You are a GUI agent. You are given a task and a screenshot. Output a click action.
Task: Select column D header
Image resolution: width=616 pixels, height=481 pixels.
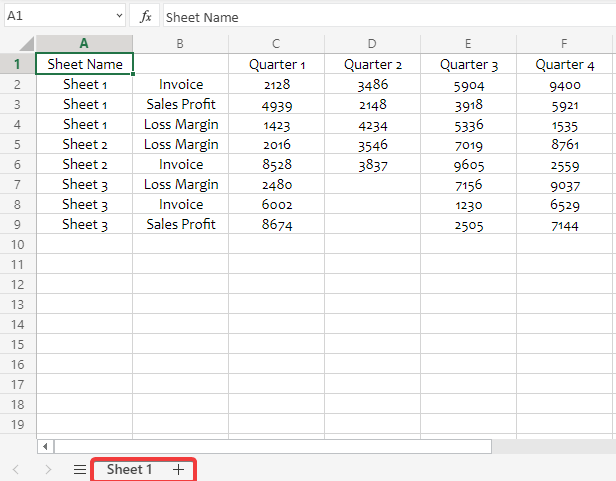pos(372,44)
